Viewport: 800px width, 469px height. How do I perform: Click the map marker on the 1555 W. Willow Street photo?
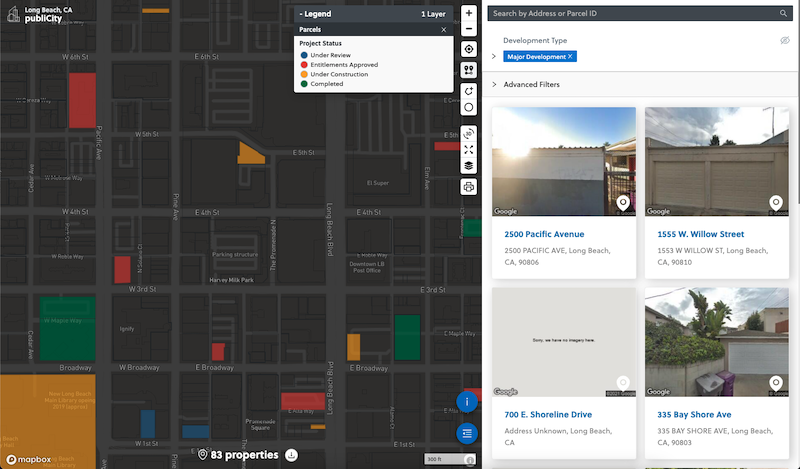click(x=776, y=203)
